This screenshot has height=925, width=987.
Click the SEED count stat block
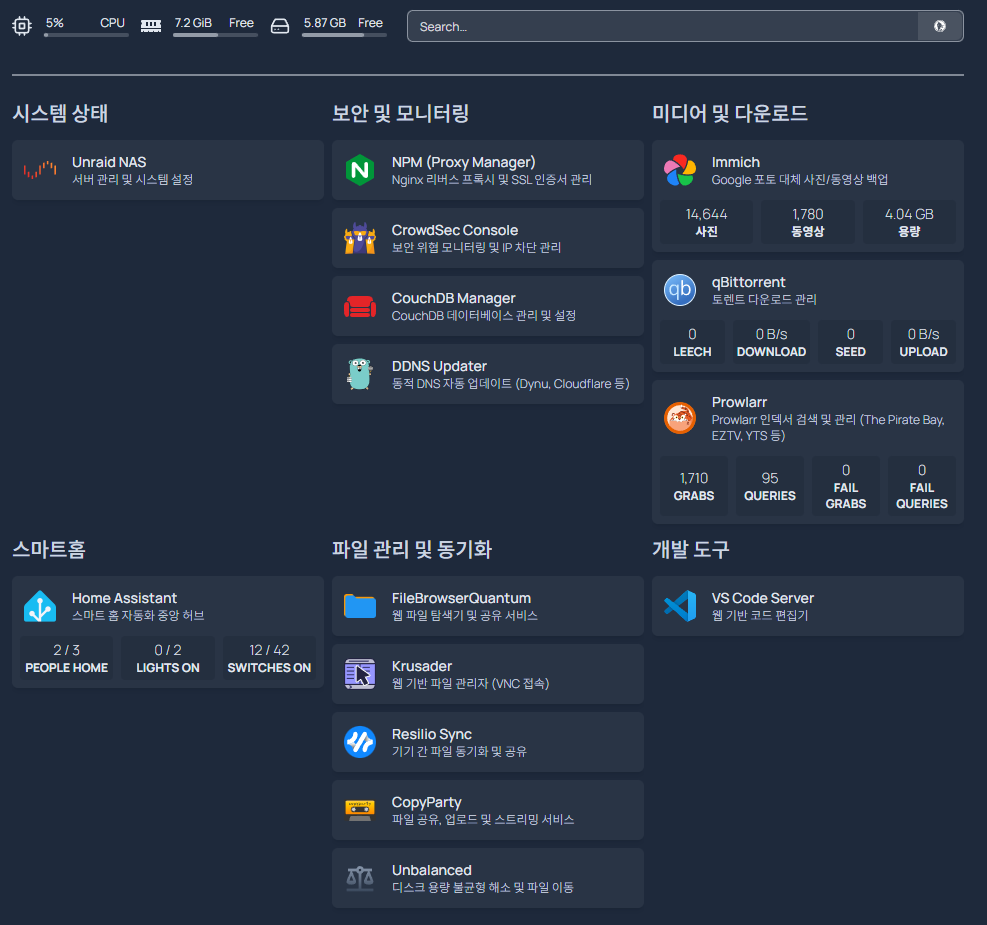[850, 342]
